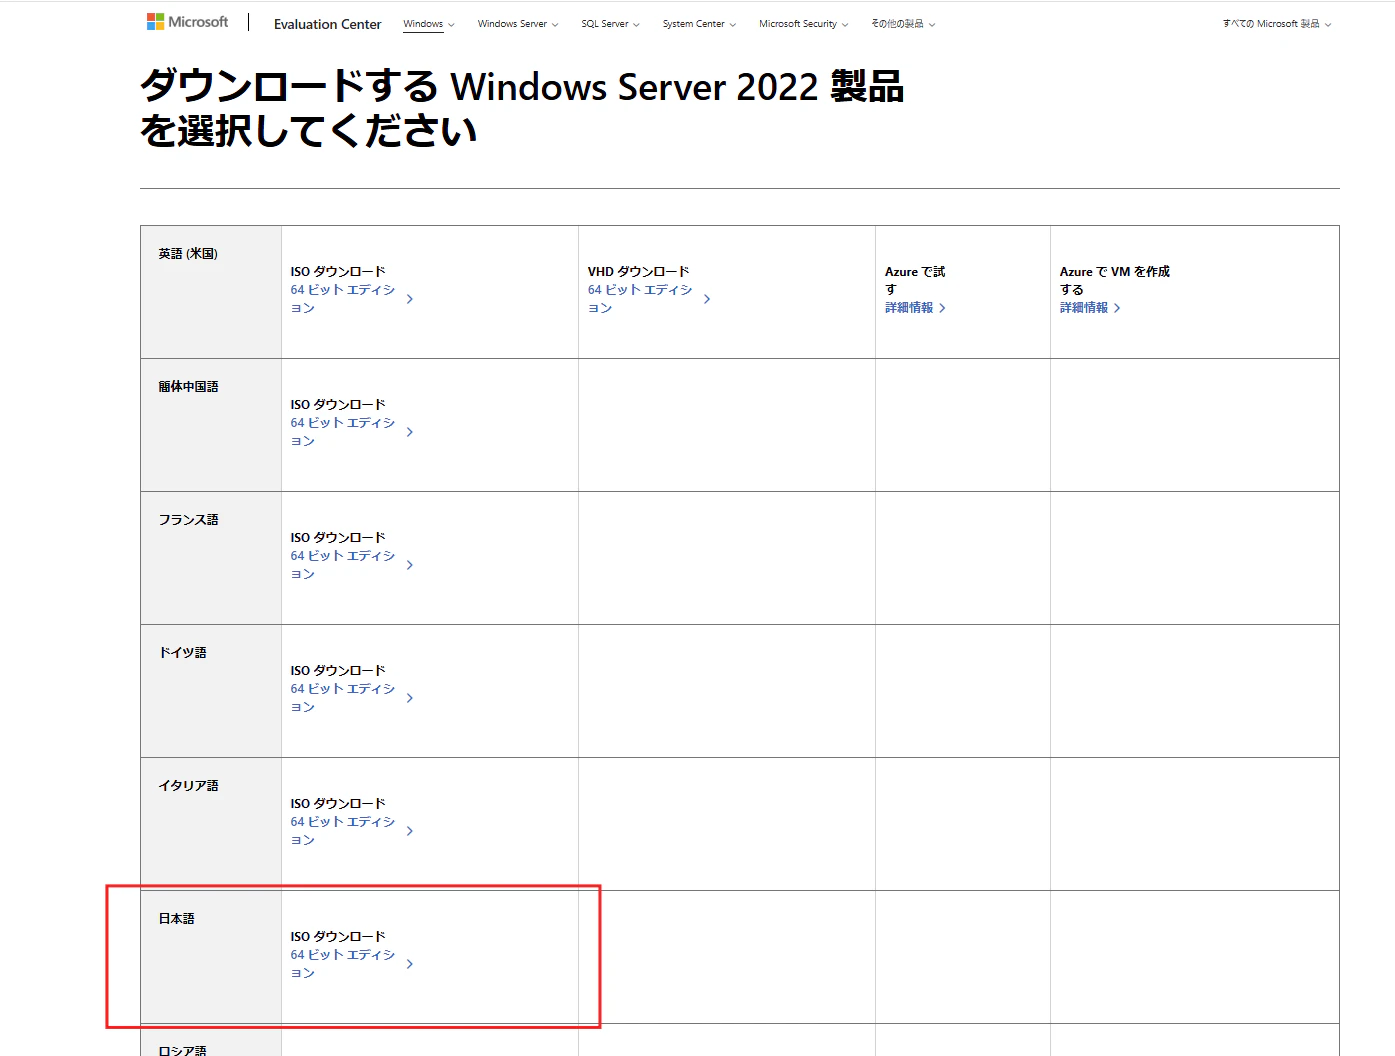Click ISO ダウンロード heading in 簡体中国語 row
1395x1056 pixels.
[338, 405]
